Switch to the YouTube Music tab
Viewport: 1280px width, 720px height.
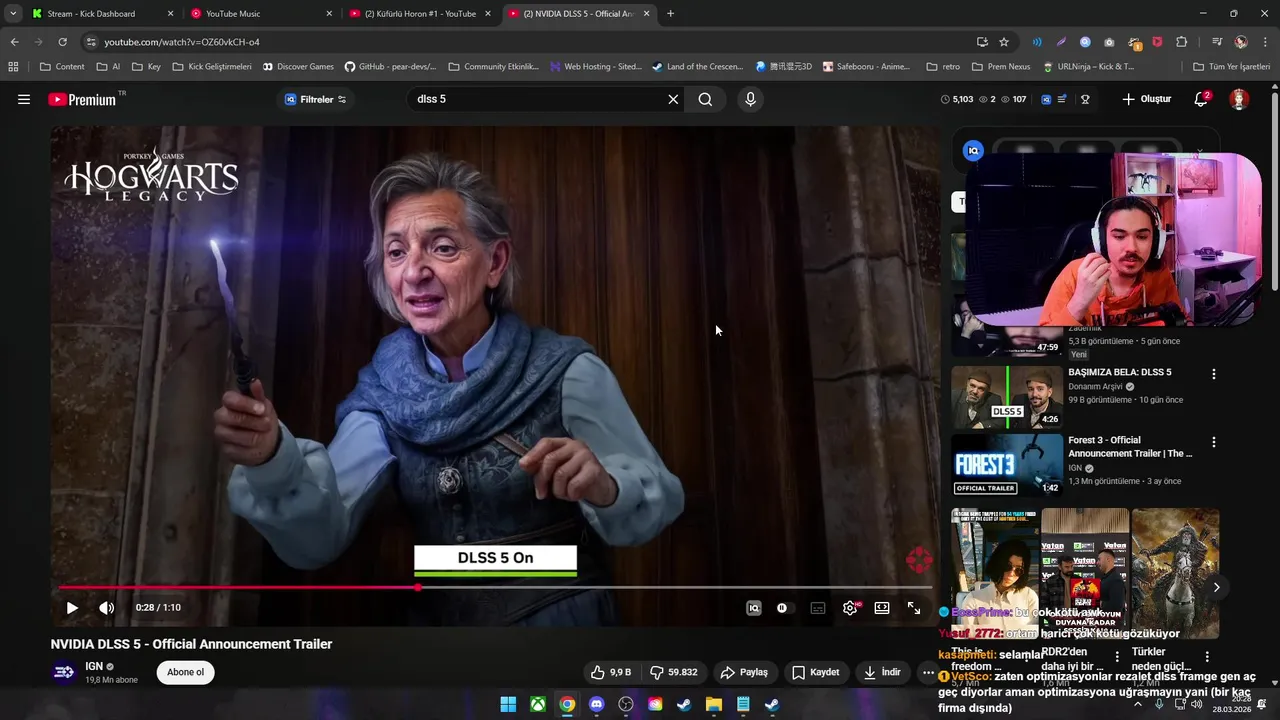click(260, 14)
